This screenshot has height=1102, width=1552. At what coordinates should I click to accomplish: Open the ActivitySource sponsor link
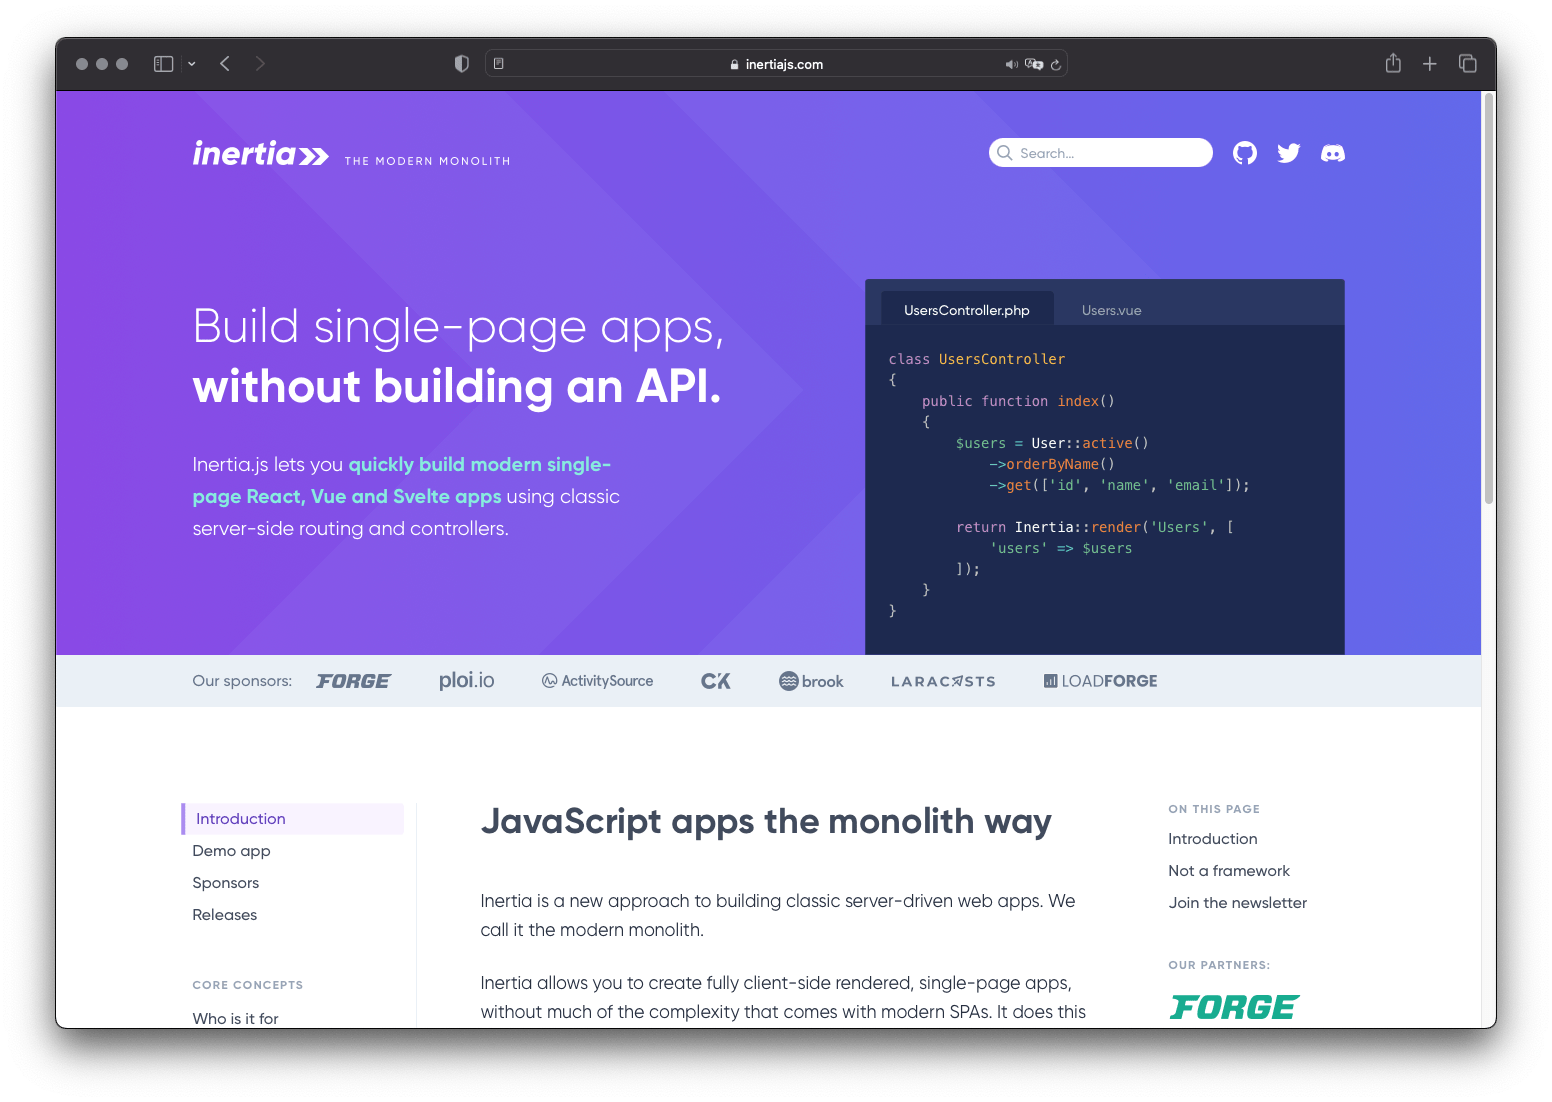[597, 680]
